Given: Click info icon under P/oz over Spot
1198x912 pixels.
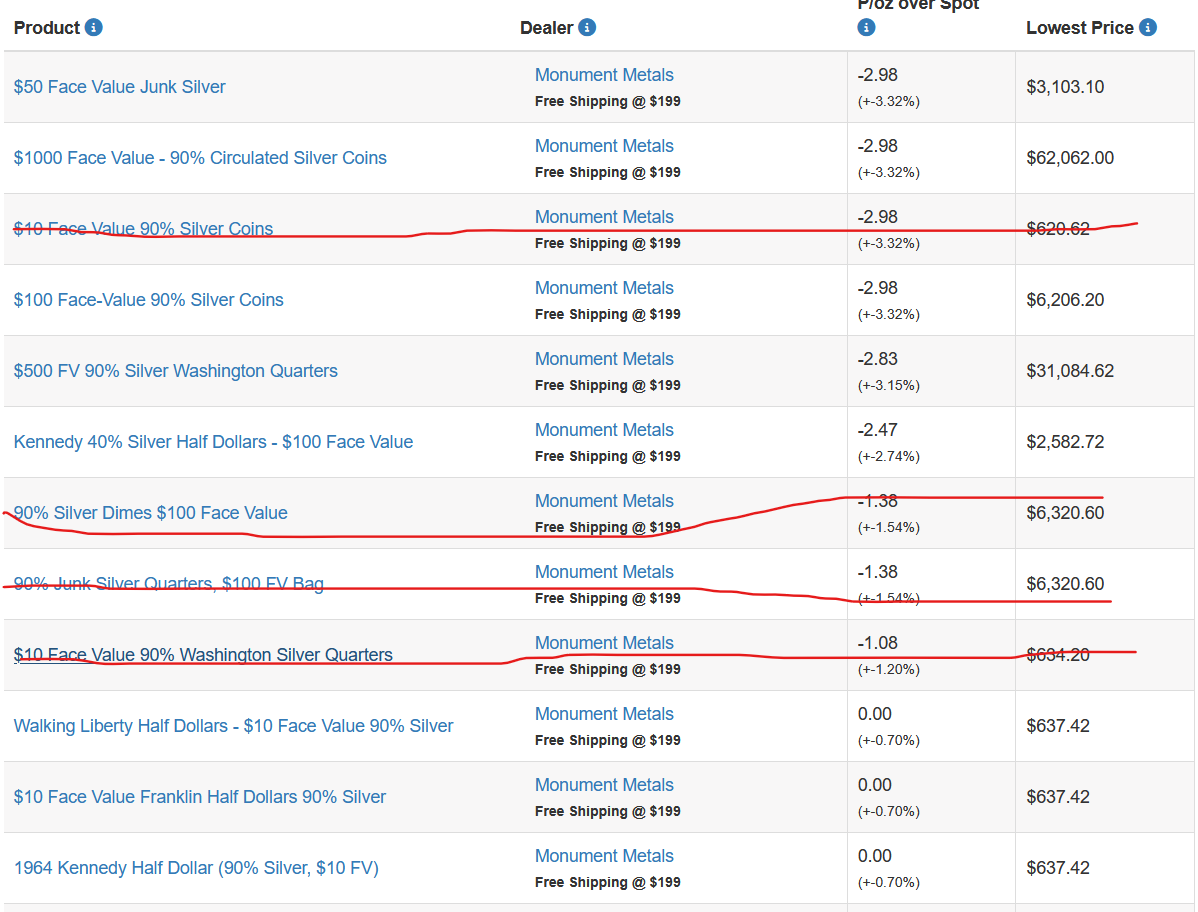Looking at the screenshot, I should [x=866, y=27].
